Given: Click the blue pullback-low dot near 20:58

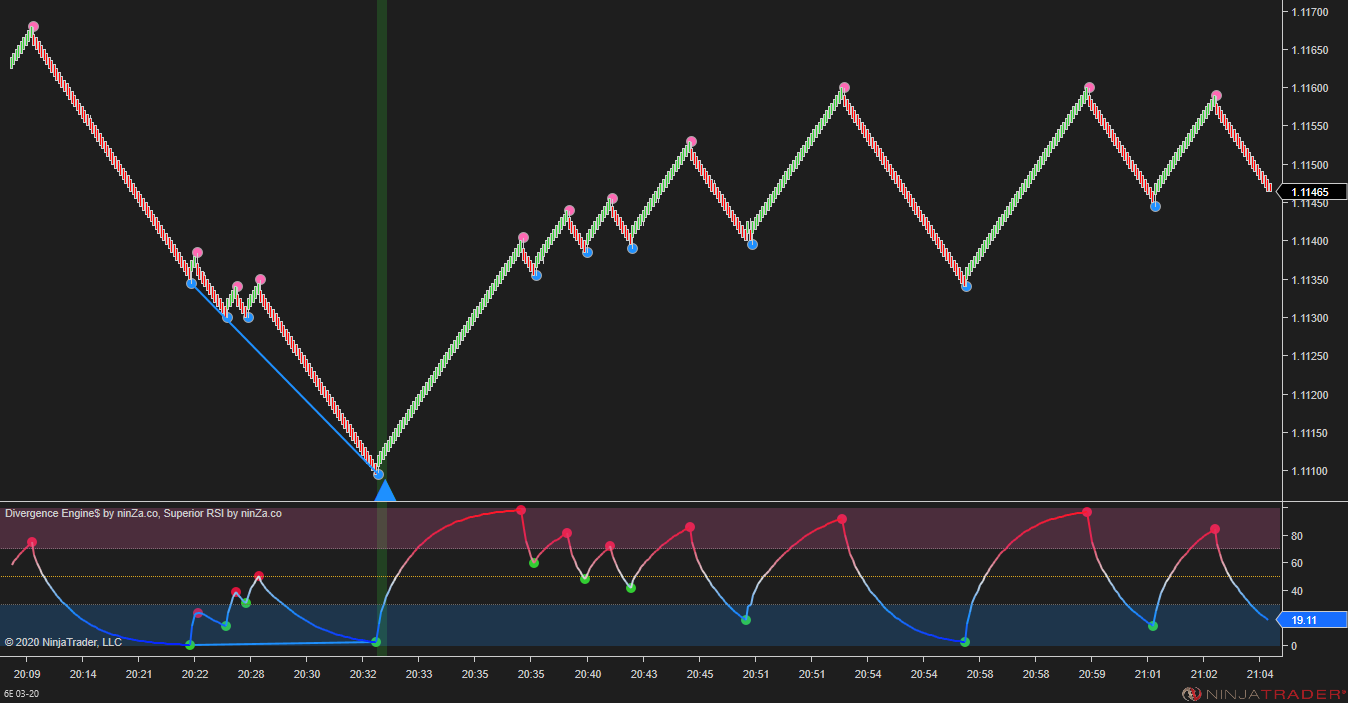Looking at the screenshot, I should point(966,286).
